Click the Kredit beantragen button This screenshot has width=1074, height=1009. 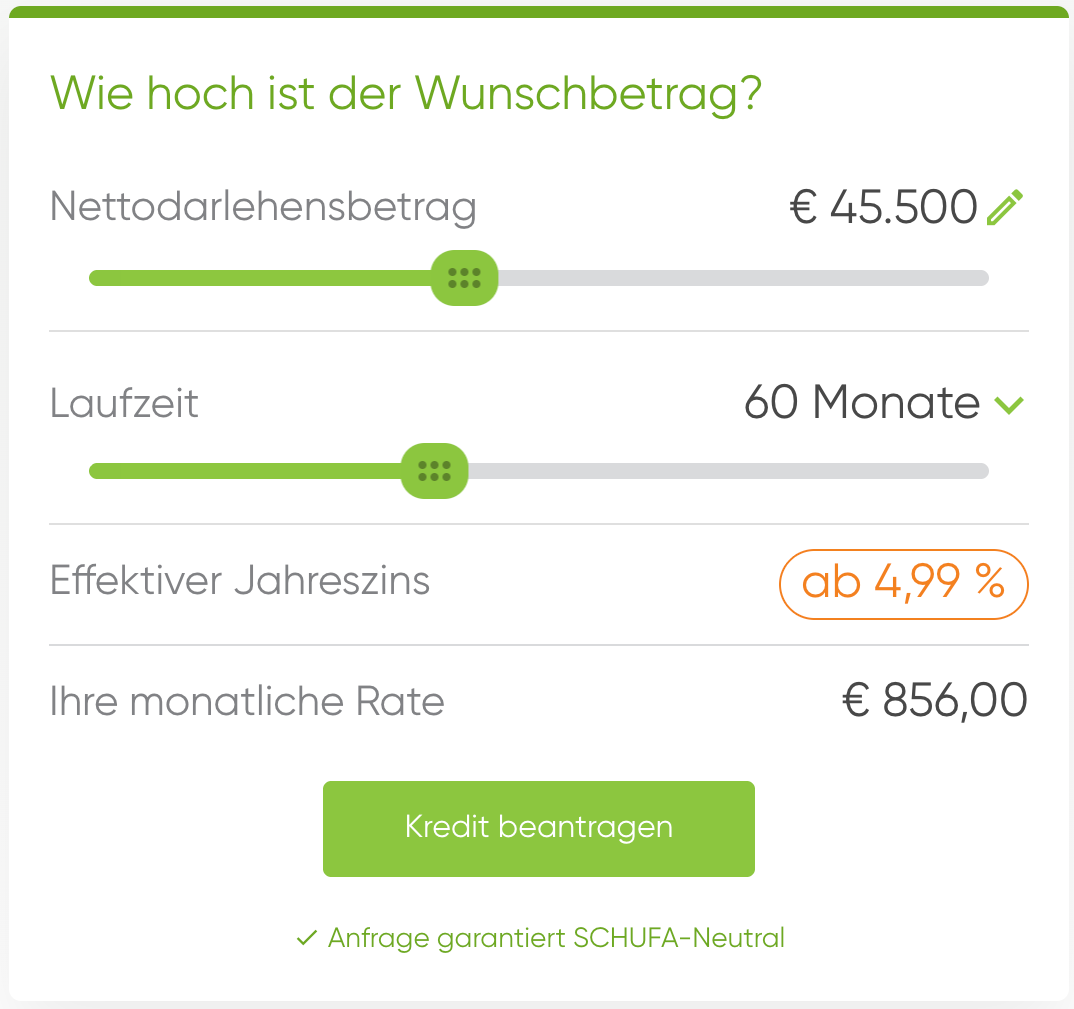[x=538, y=829]
